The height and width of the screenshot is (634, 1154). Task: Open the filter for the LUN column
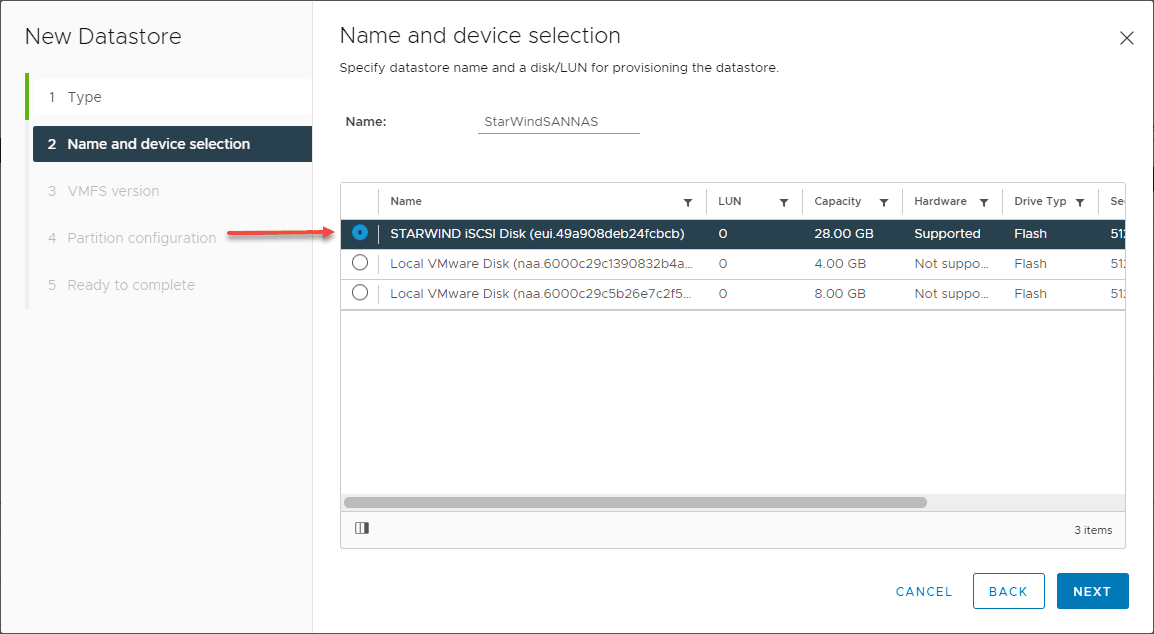coord(785,201)
